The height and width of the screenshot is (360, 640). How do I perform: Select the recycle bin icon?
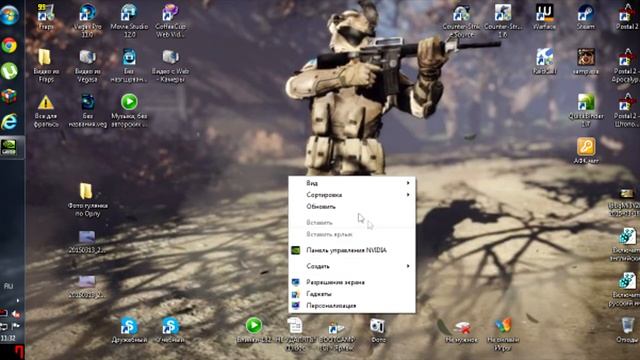pos(627,326)
